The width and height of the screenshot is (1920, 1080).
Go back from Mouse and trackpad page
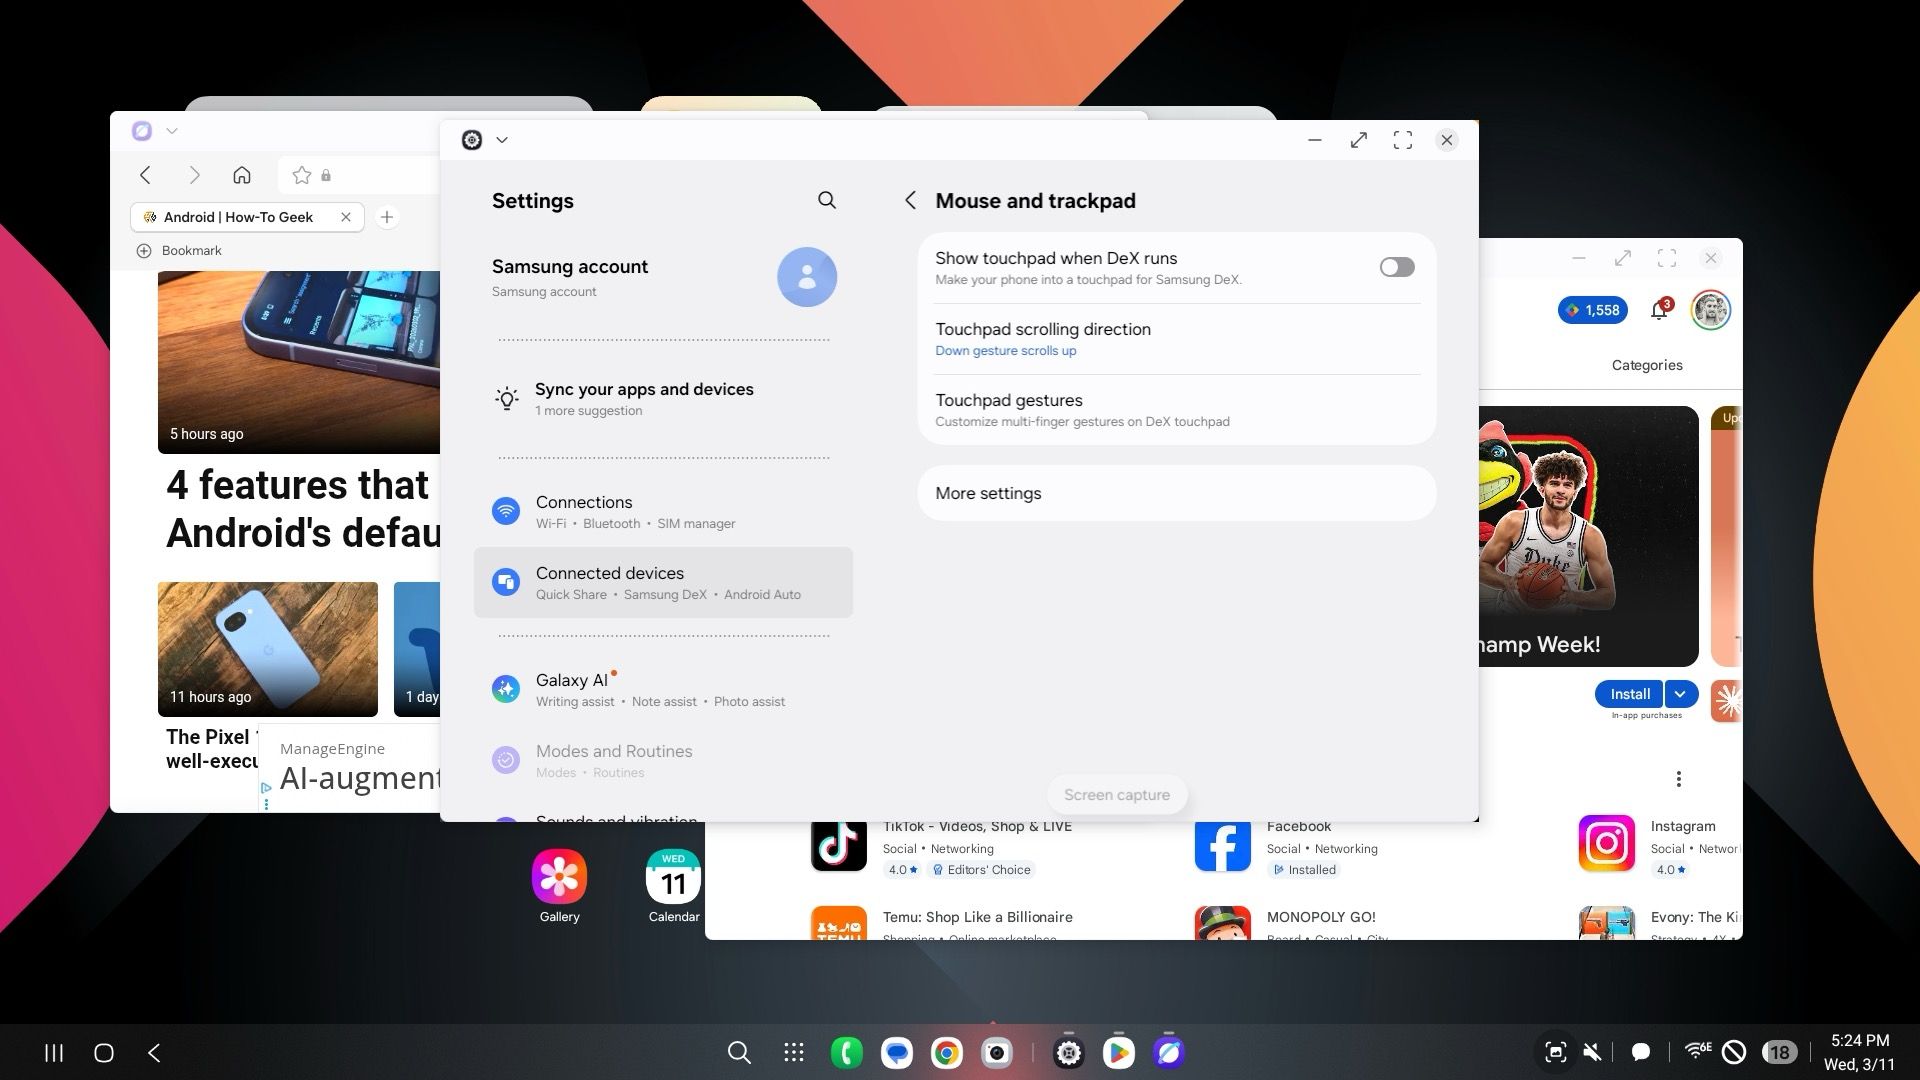[x=910, y=200]
